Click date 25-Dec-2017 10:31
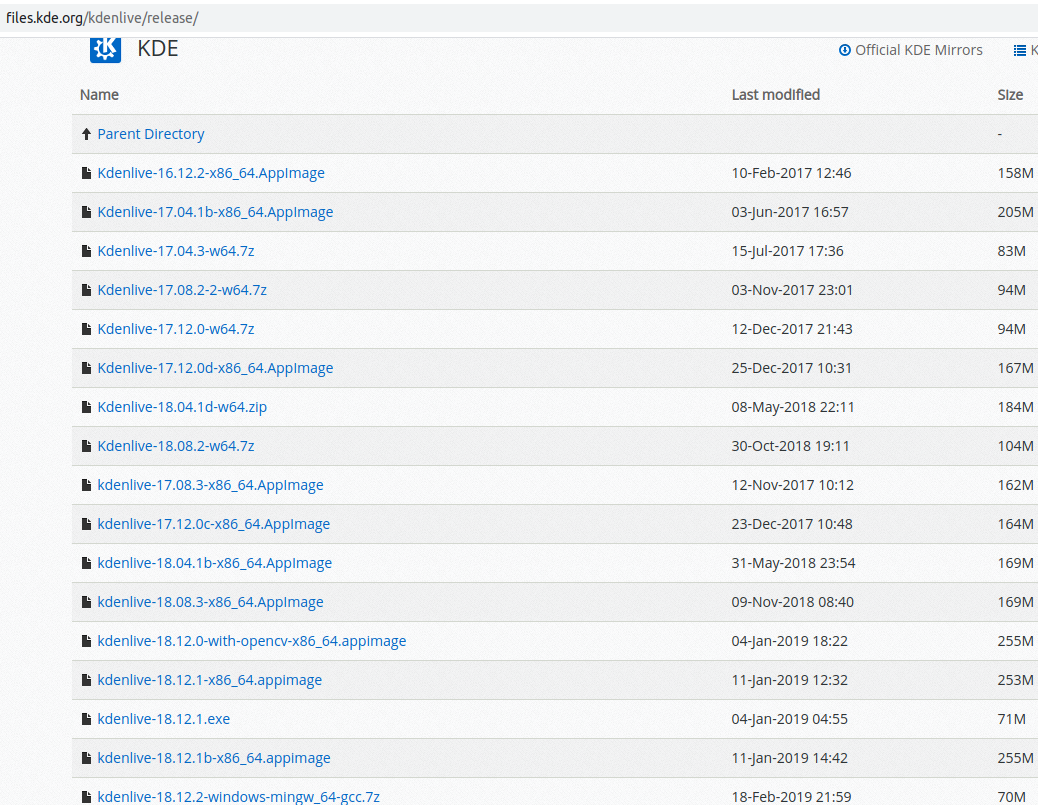This screenshot has height=805, width=1038. click(792, 369)
